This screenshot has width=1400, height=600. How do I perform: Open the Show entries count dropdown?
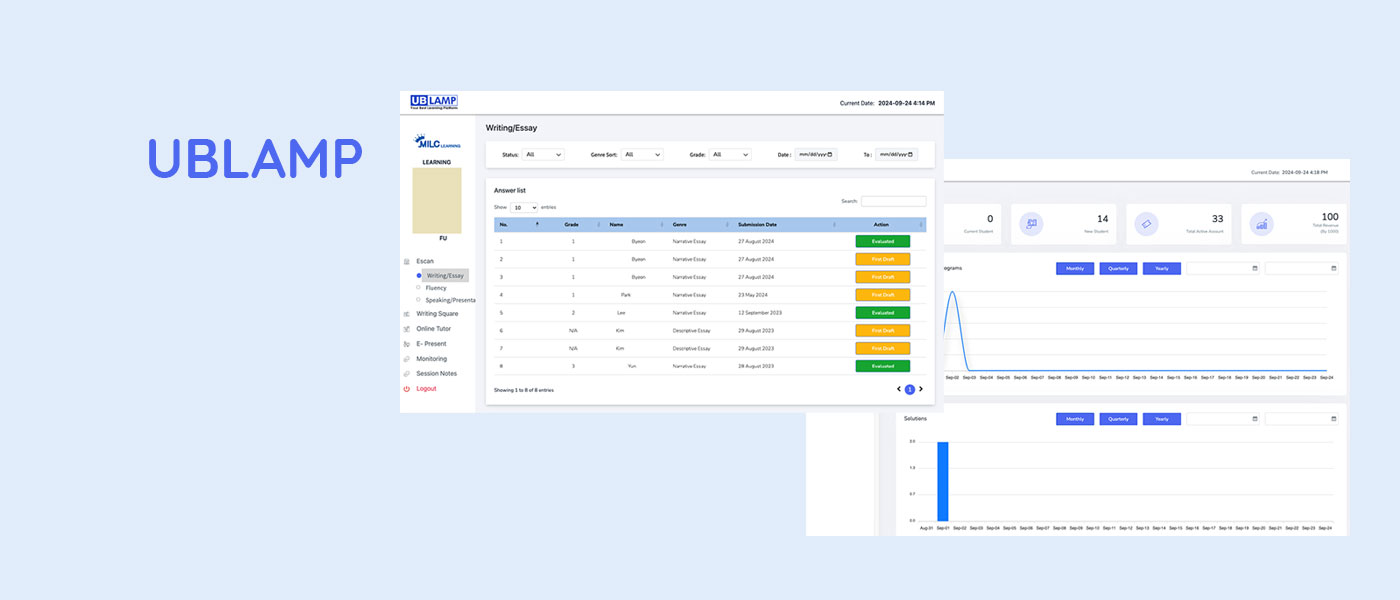(524, 207)
